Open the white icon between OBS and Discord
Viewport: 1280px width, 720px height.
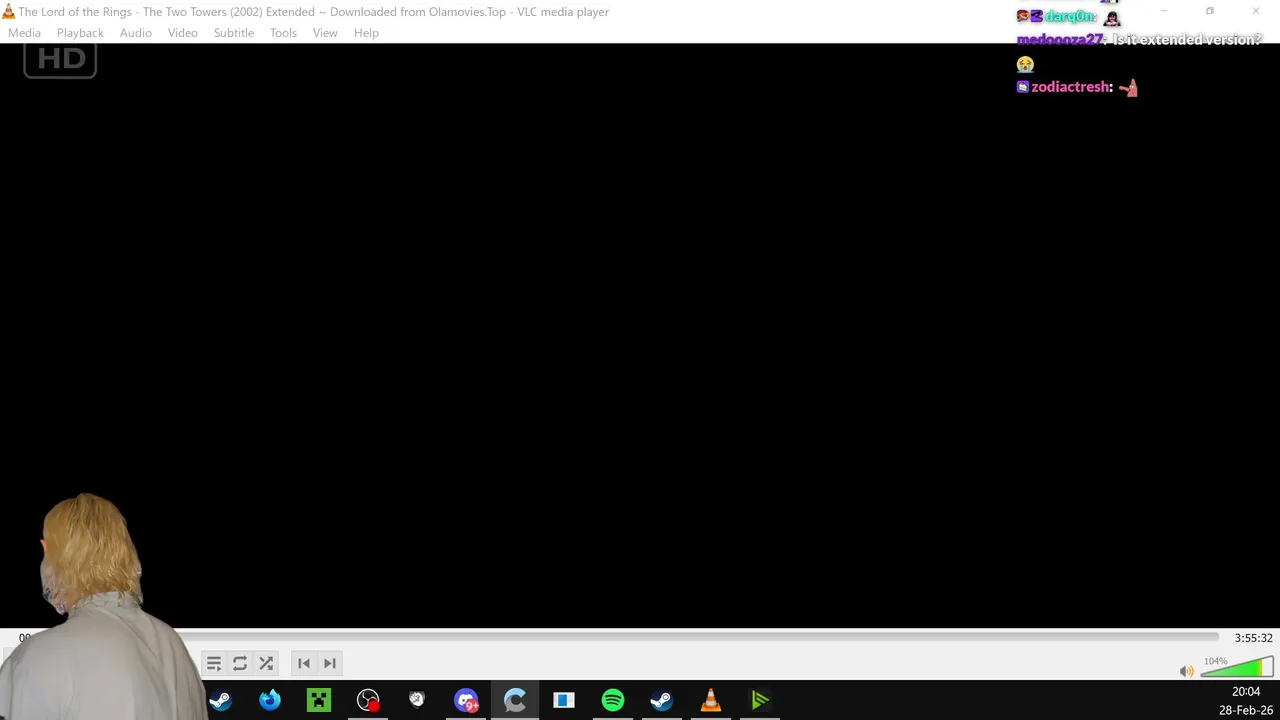tap(417, 701)
